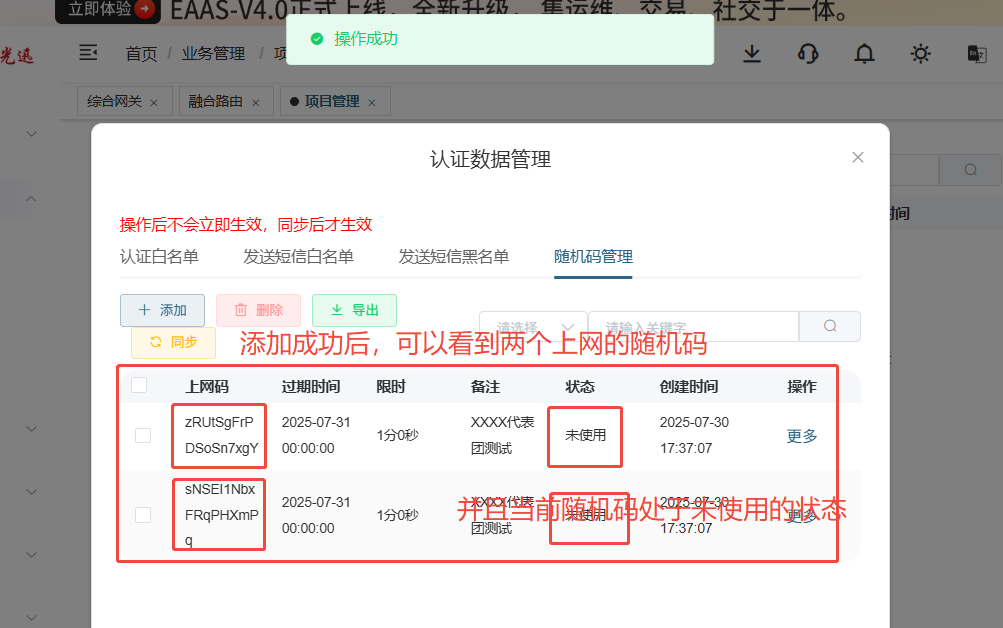
Task: Close the 认证数据管理 dialog
Action: 857,157
